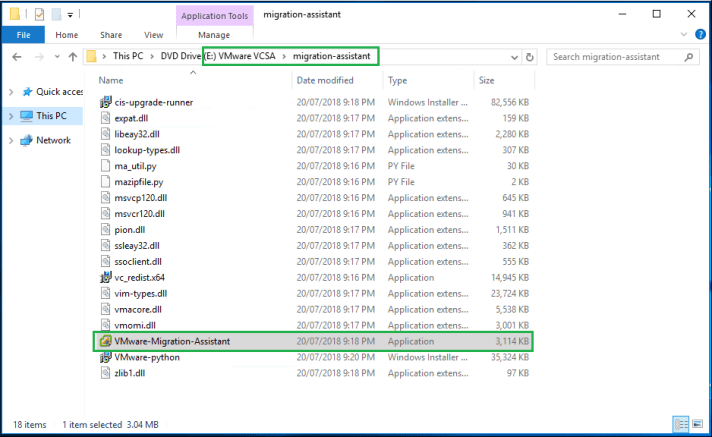Click the VMware-python installer icon
712x437 pixels.
[106, 357]
